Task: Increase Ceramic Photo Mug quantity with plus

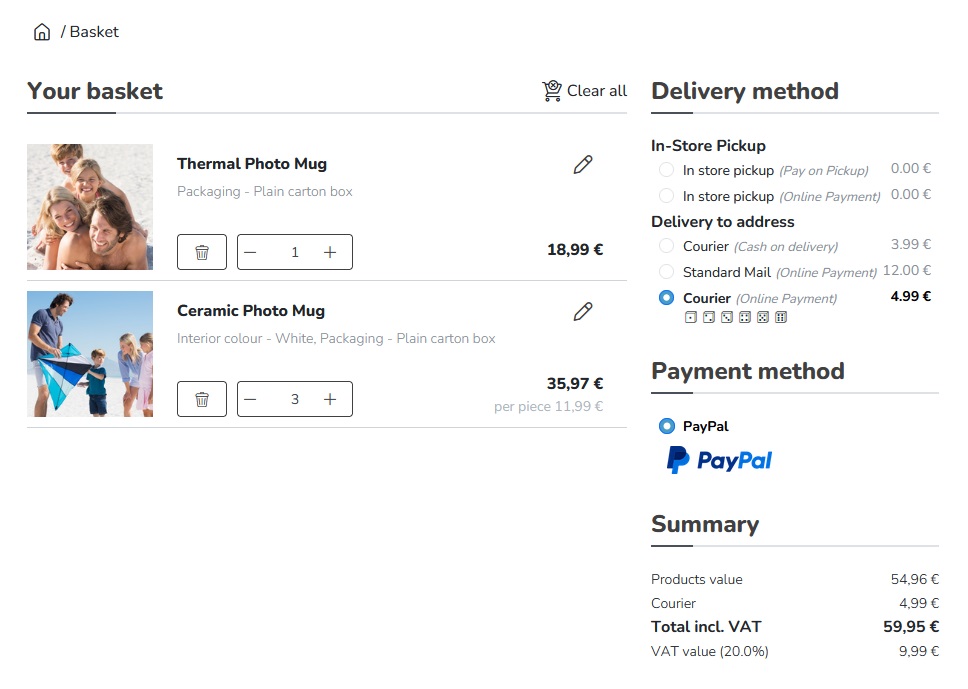Action: 330,399
